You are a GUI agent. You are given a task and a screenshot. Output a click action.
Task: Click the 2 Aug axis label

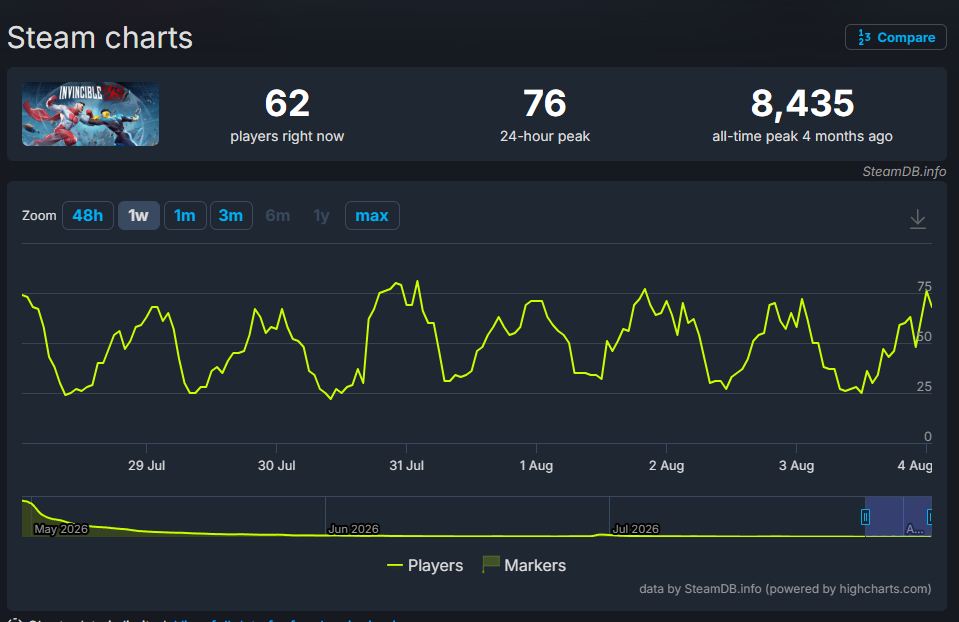pos(666,465)
